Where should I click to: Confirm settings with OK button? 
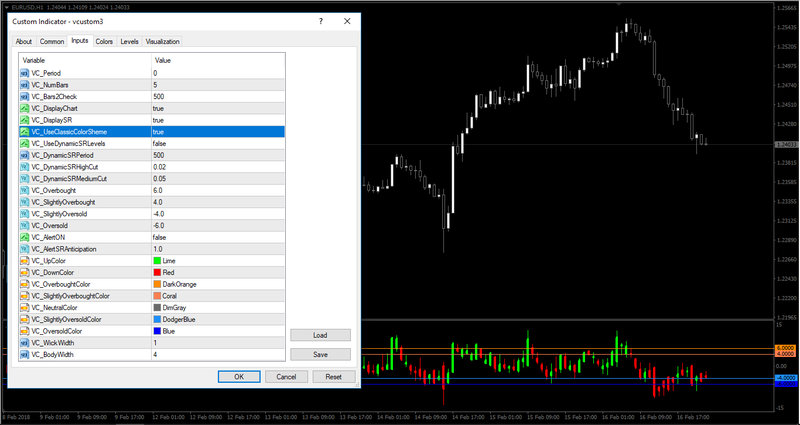[x=239, y=377]
